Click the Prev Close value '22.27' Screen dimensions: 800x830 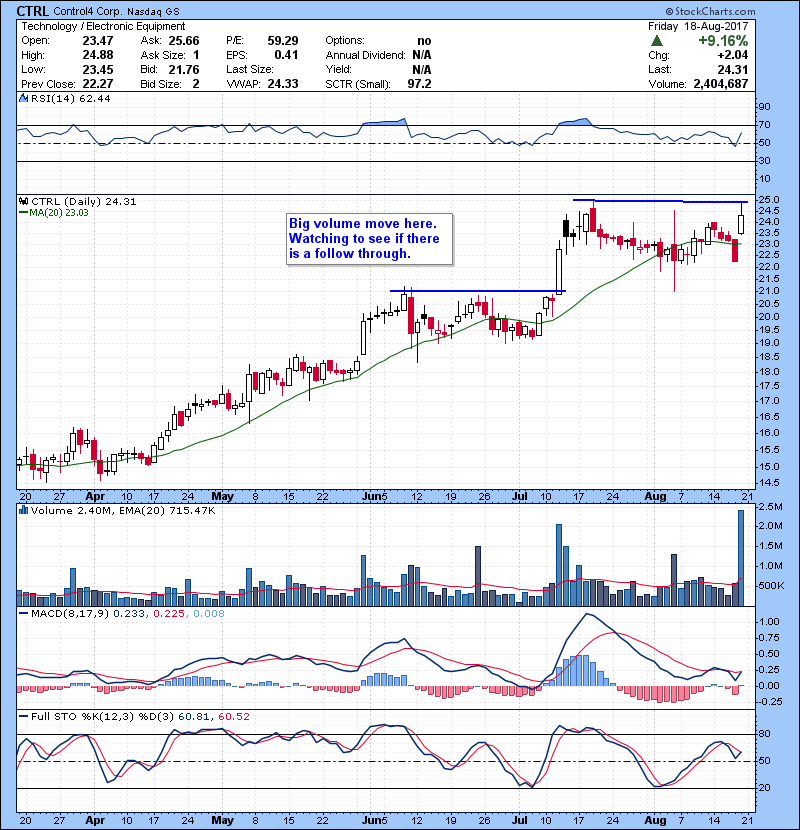point(98,84)
